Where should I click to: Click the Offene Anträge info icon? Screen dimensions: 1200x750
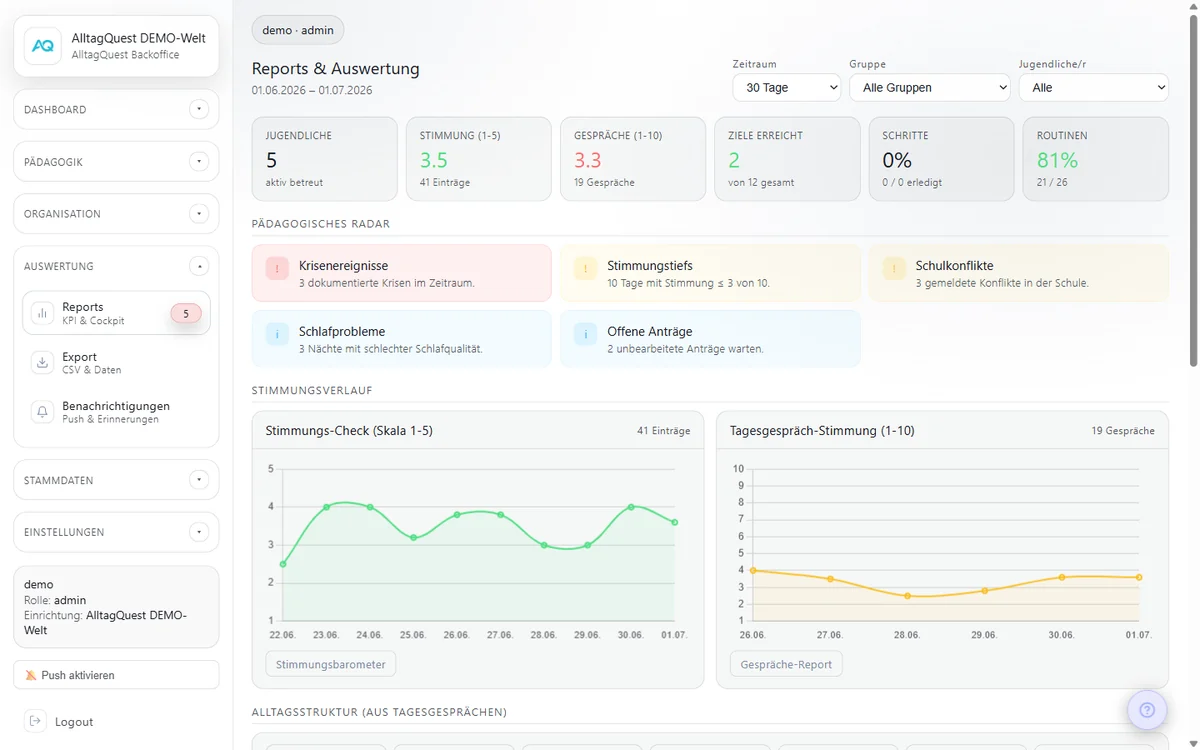[x=586, y=334]
